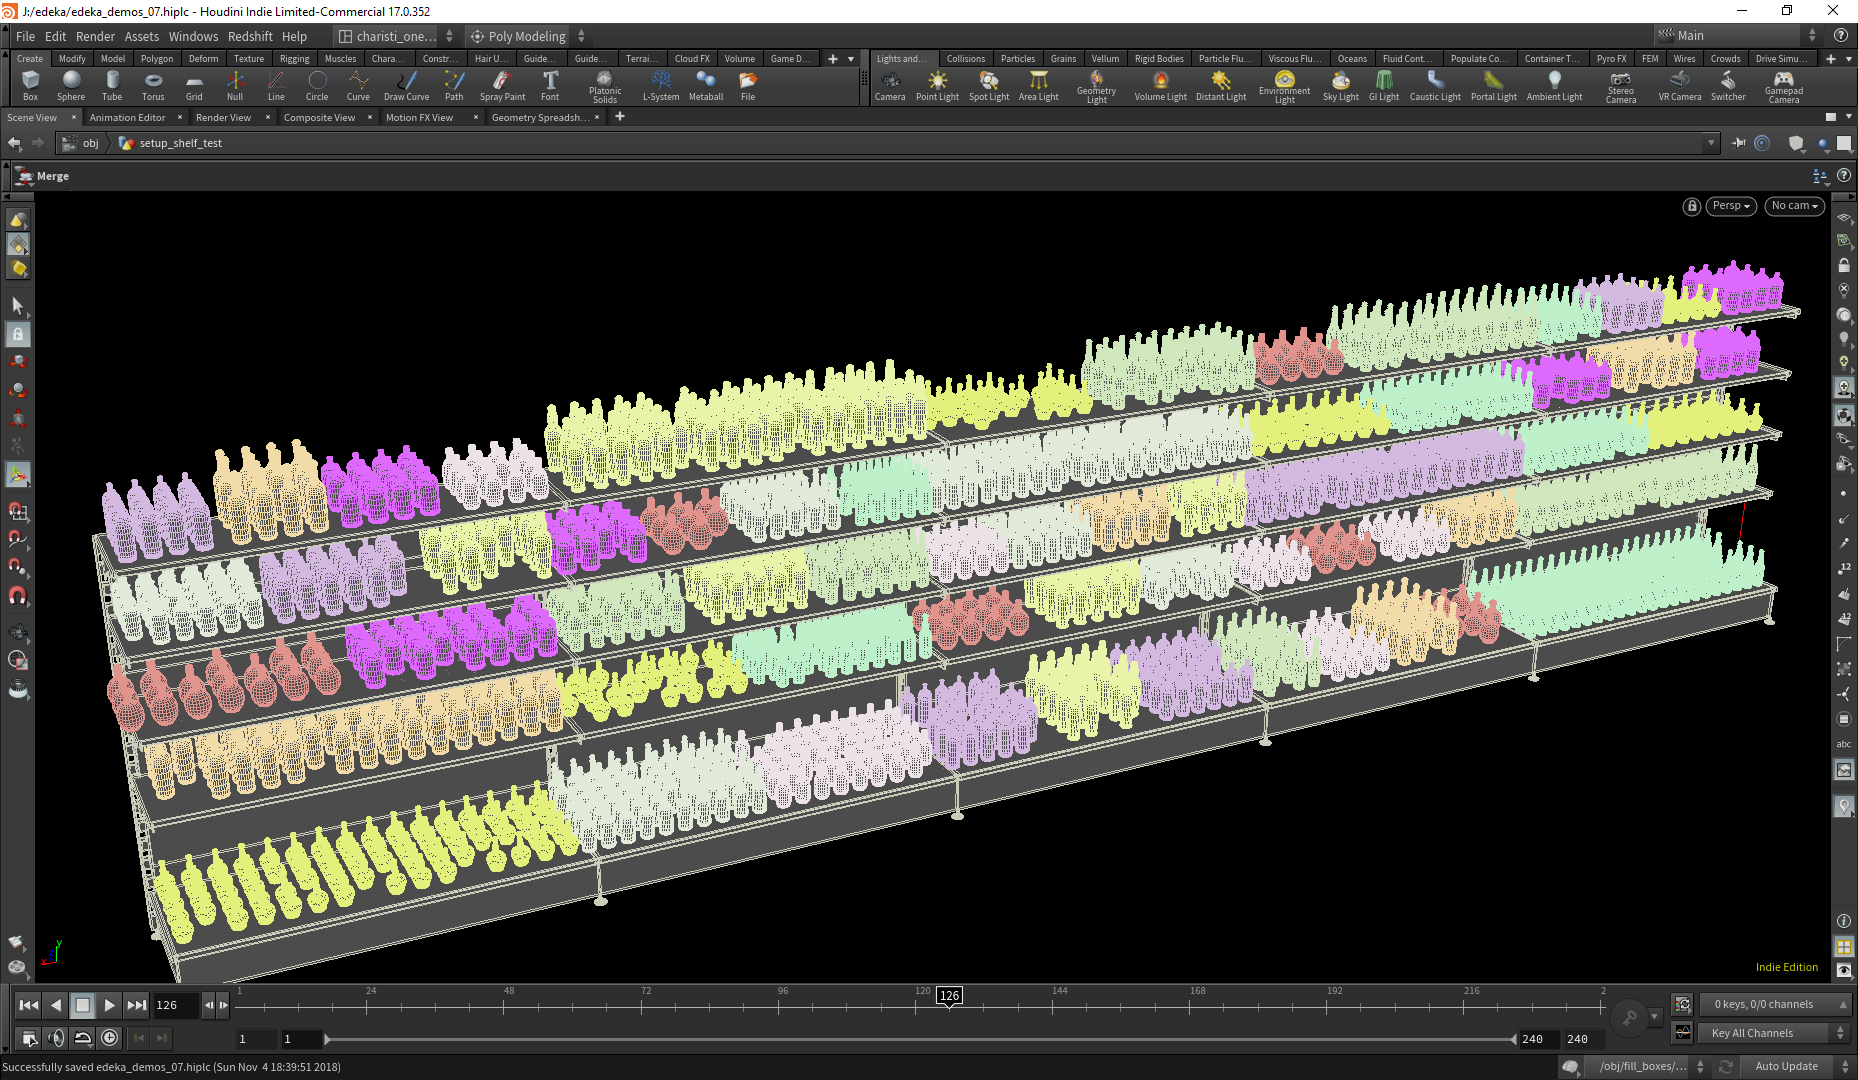Click the Auto Update button
The image size is (1858, 1080).
tap(1786, 1066)
